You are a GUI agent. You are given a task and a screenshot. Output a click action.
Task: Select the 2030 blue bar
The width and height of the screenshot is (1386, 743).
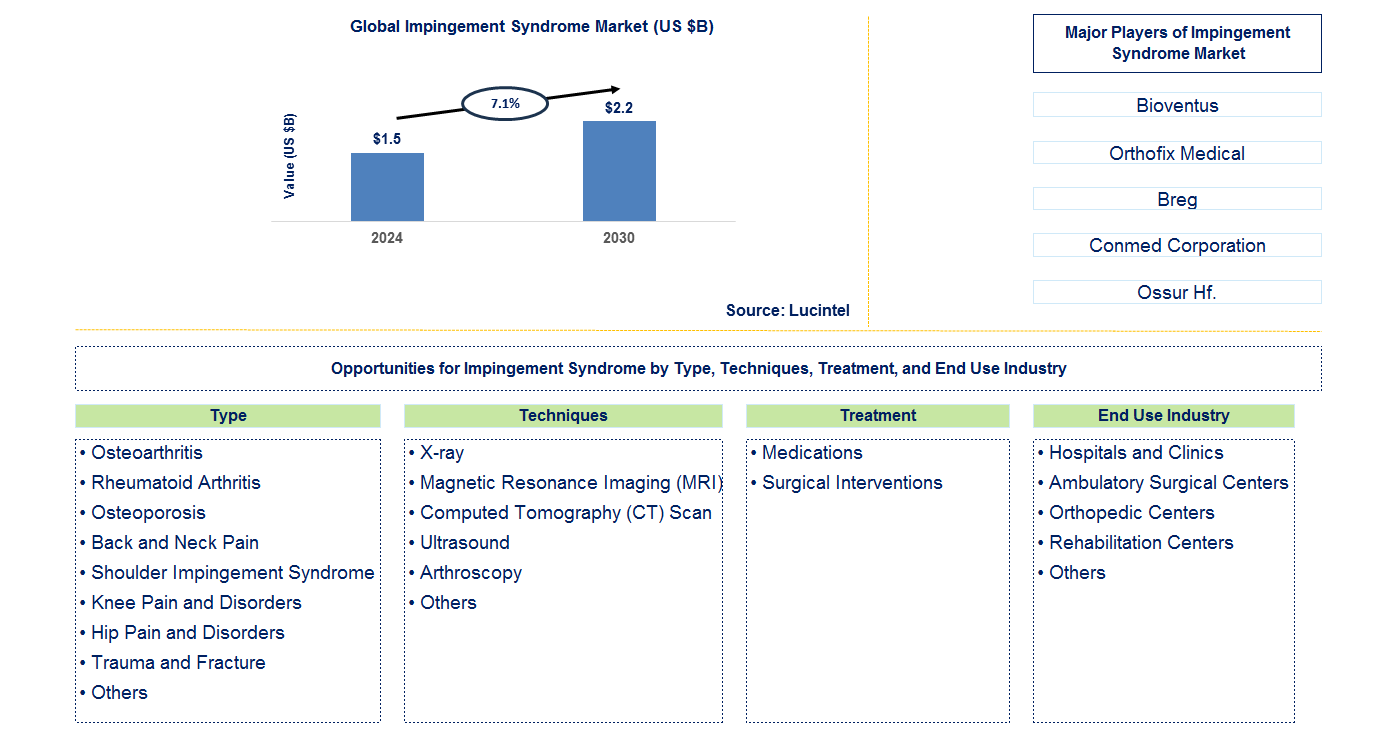619,171
